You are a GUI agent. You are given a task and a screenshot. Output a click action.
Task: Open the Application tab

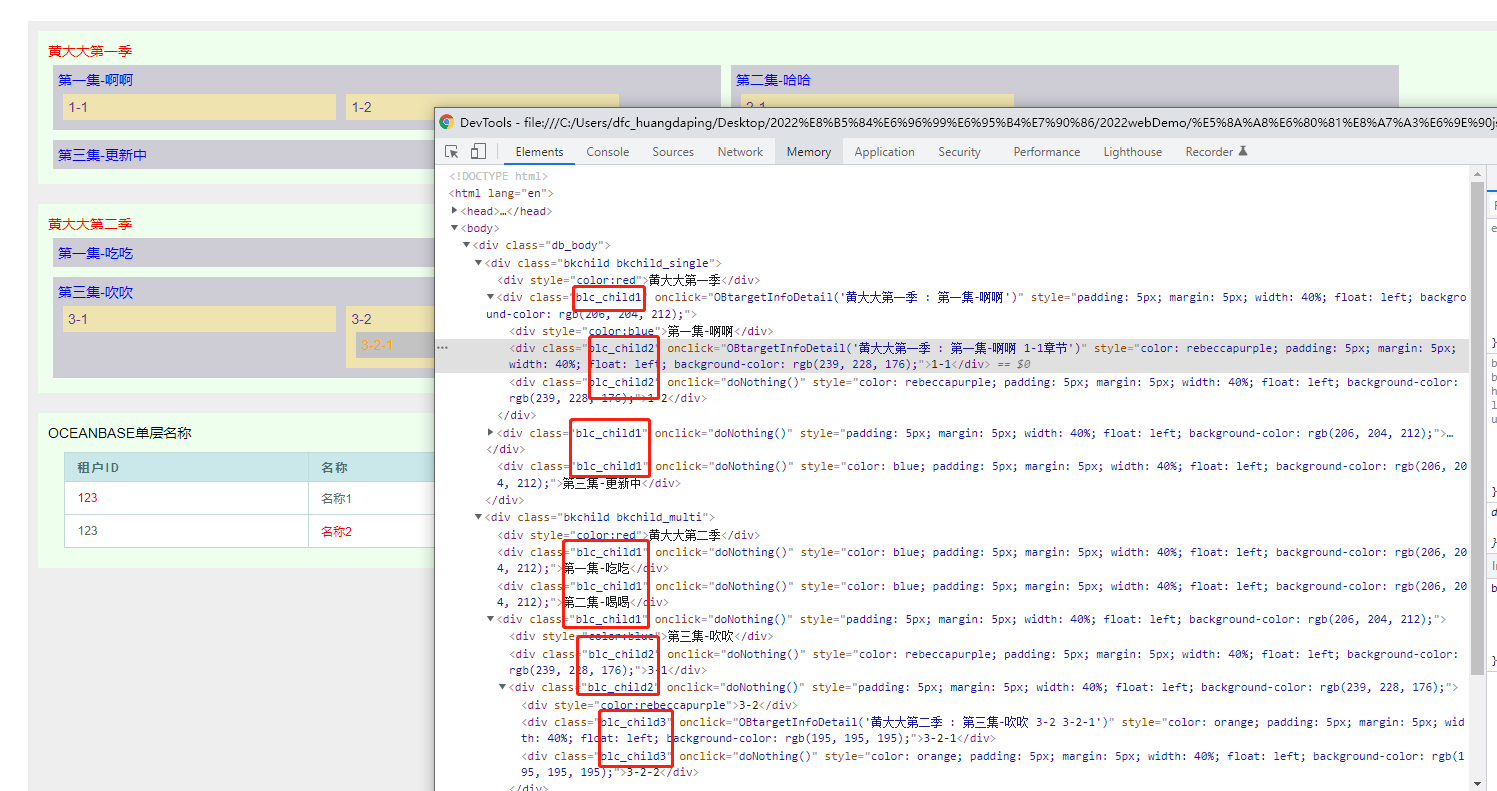(x=884, y=152)
